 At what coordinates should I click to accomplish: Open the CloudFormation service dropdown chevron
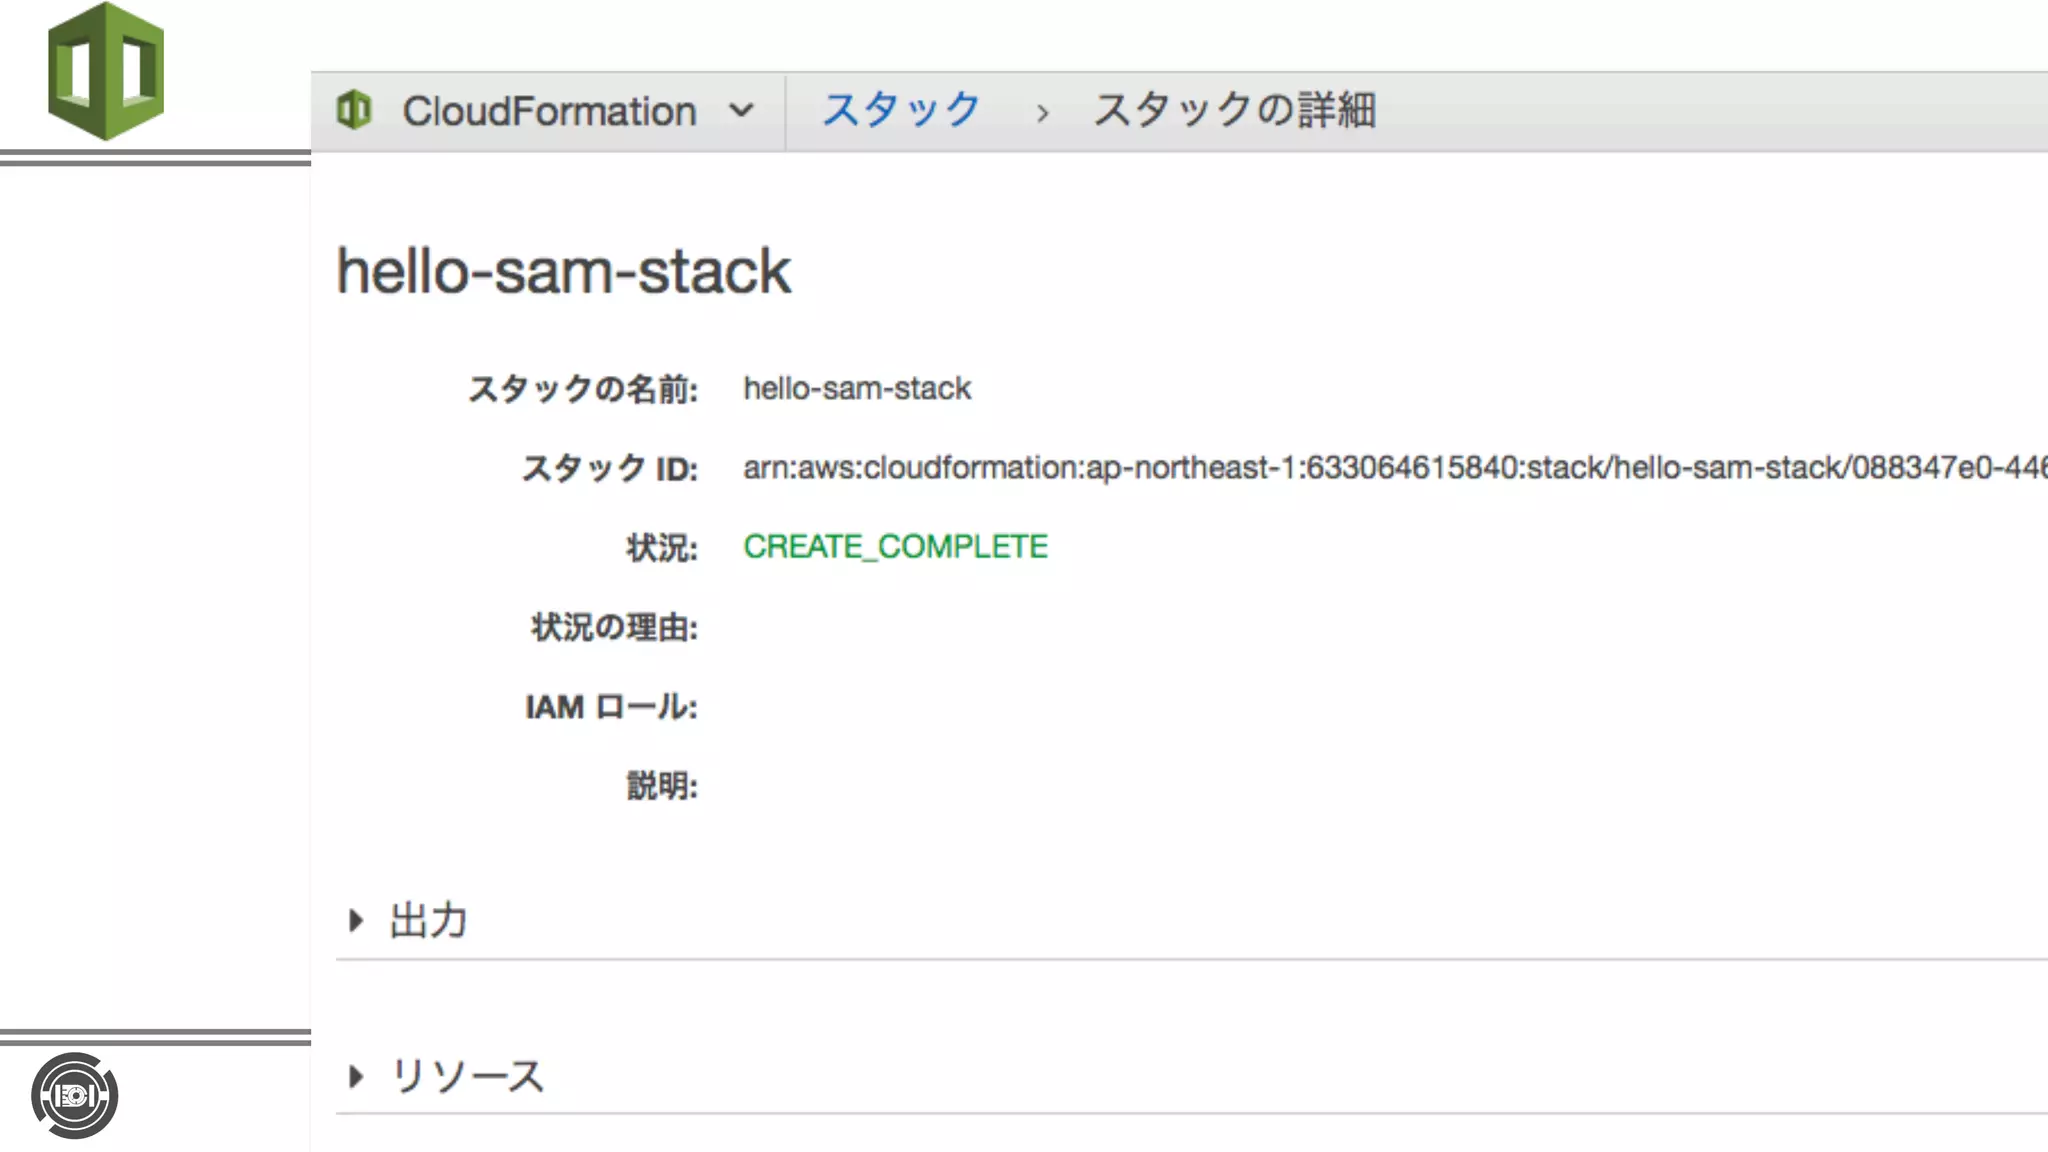(741, 110)
